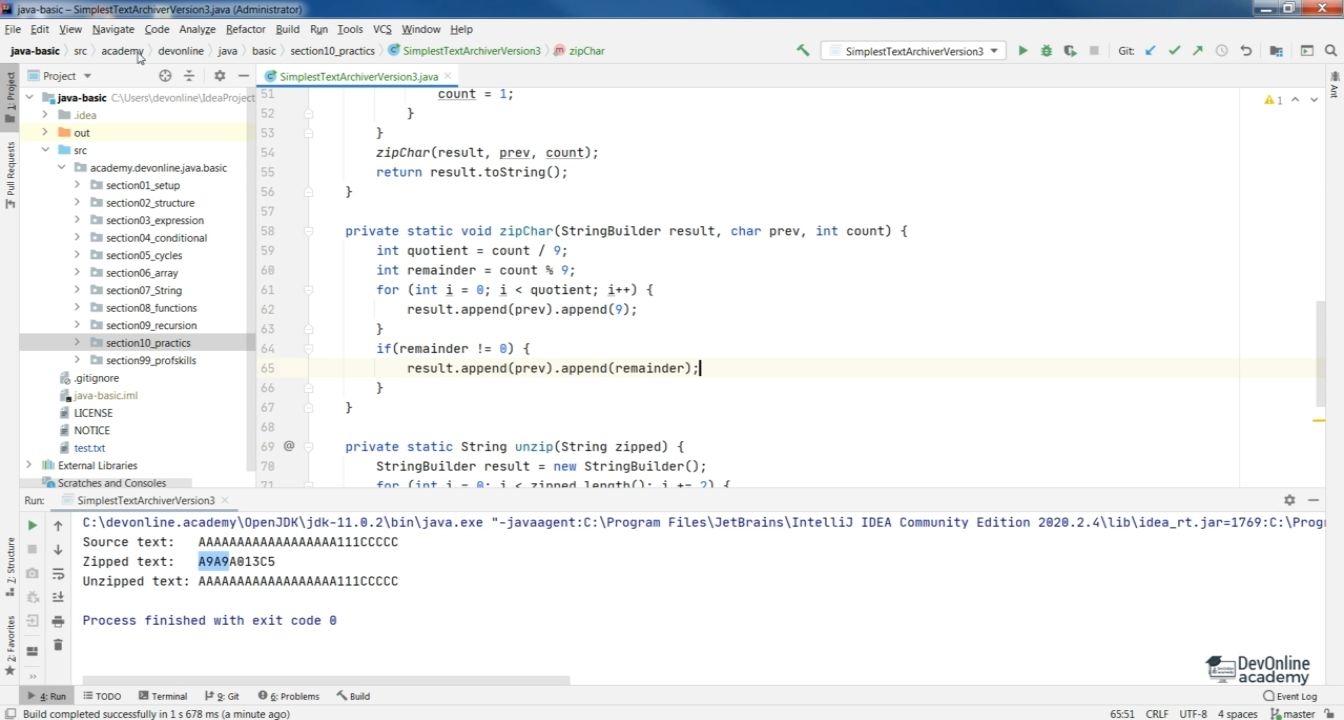Toggle the Ant side panel
Image resolution: width=1344 pixels, height=720 pixels.
1334,87
